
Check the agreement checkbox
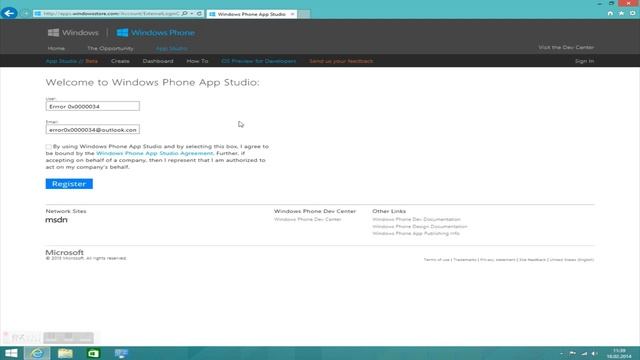click(49, 147)
